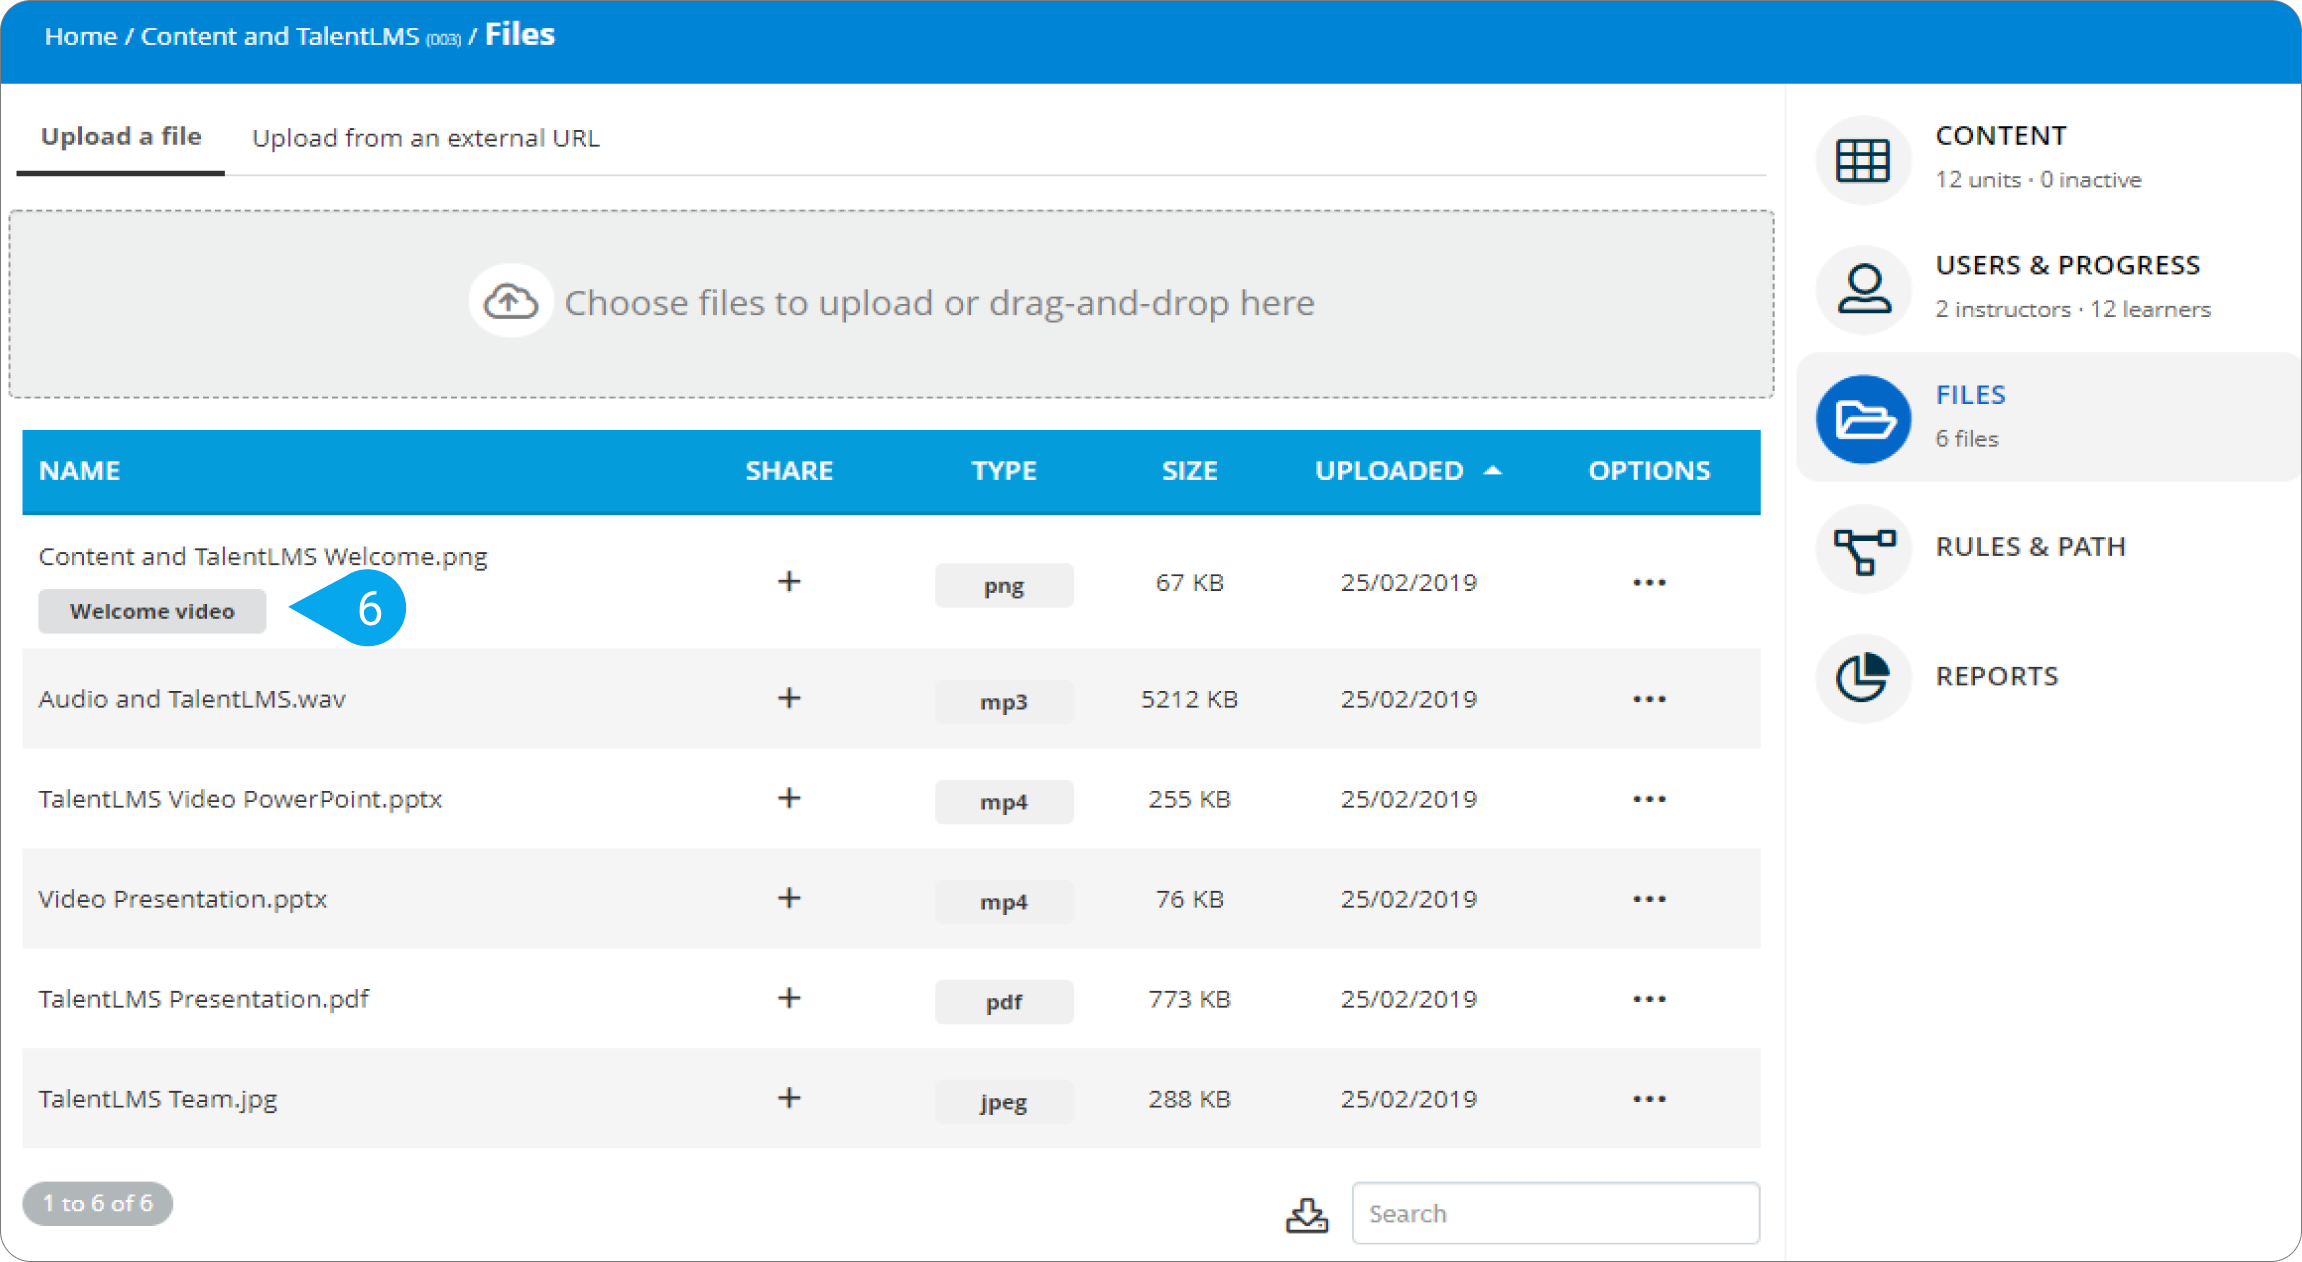Open options for TalentLMS Presentation.pdf
The image size is (2302, 1262).
pyautogui.click(x=1649, y=999)
